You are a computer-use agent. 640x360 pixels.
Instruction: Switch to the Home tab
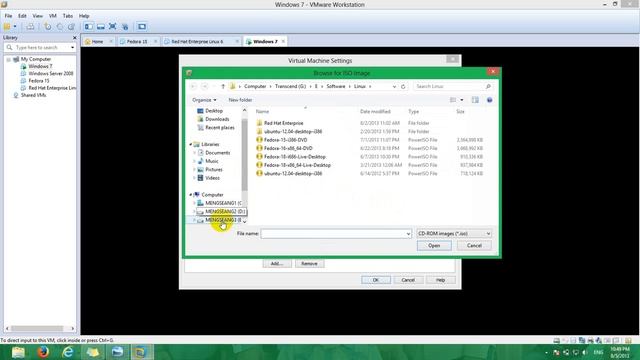pos(97,42)
